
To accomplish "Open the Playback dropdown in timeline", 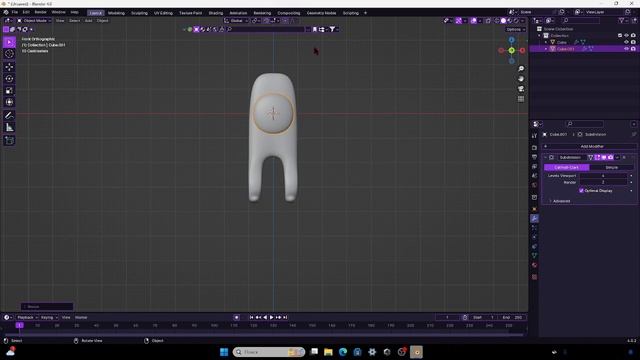I will [x=27, y=318].
